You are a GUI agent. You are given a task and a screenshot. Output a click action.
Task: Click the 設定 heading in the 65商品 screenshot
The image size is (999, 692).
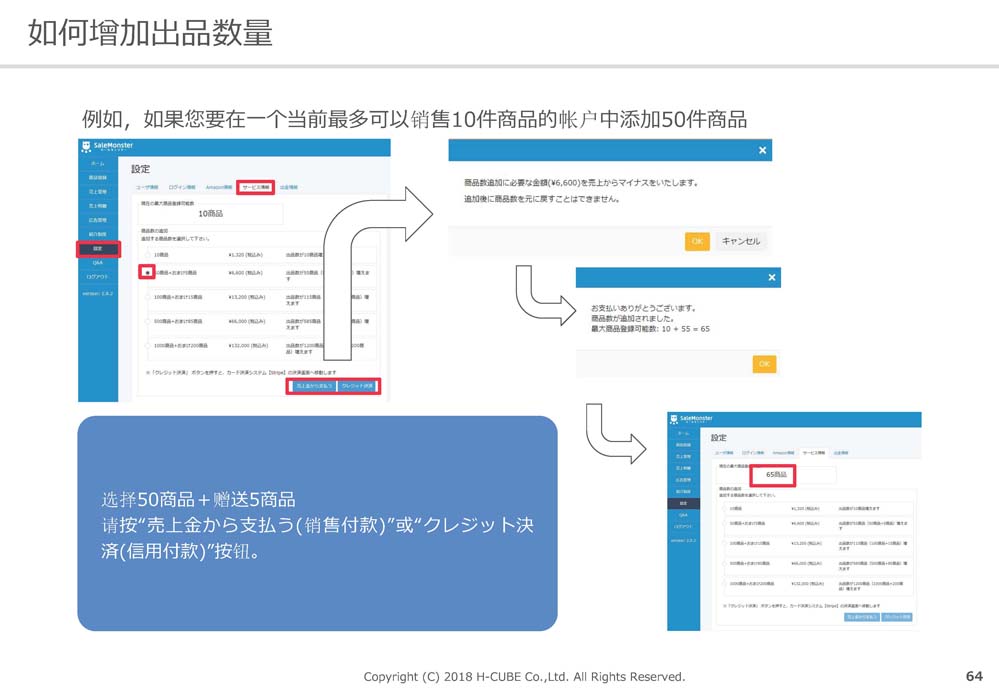click(718, 438)
